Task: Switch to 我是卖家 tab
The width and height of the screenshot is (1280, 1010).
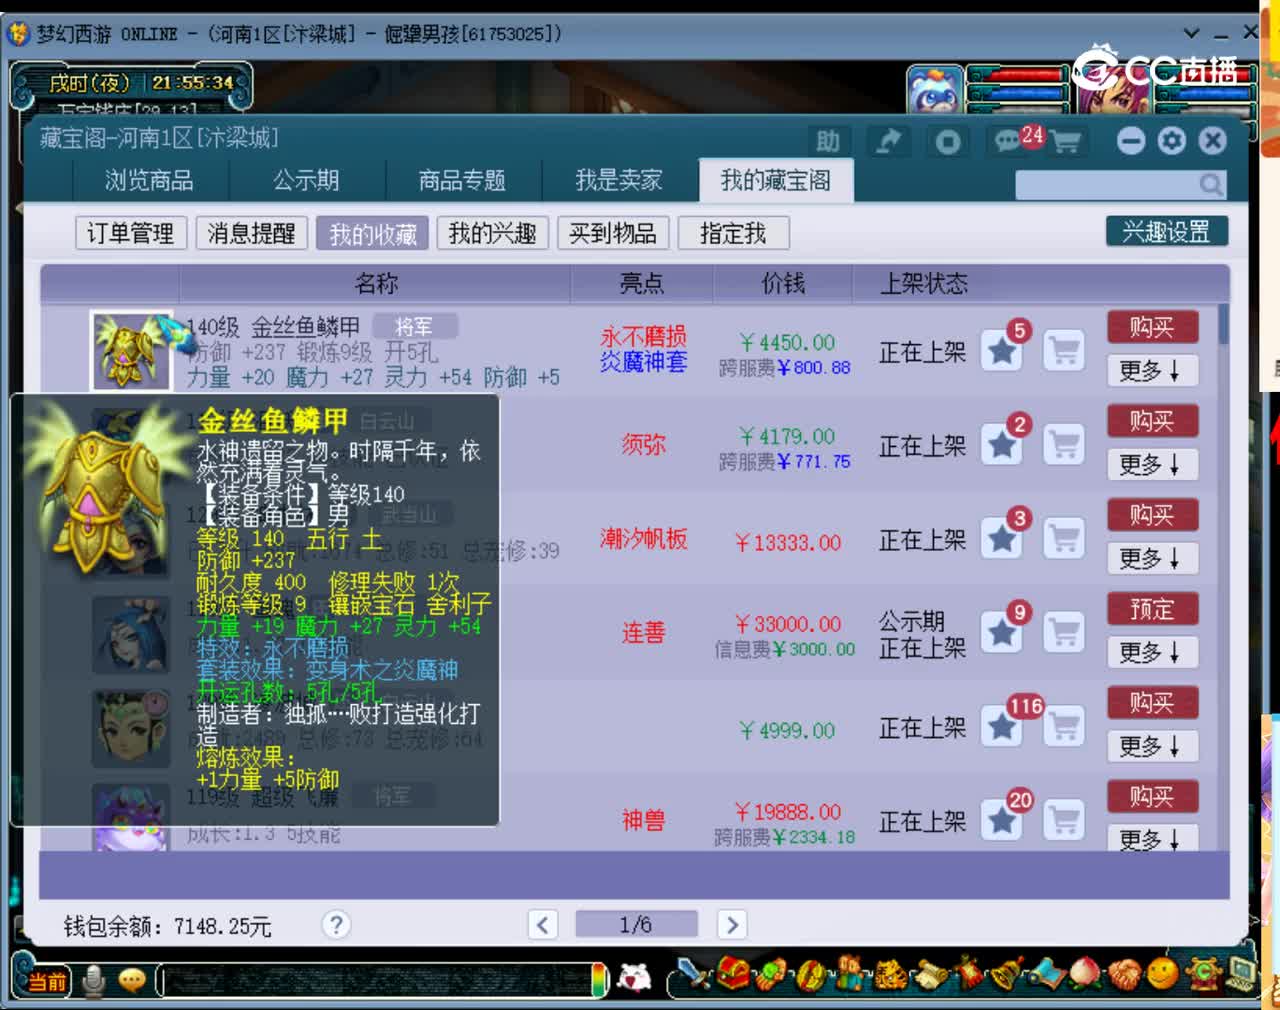Action: pyautogui.click(x=619, y=181)
